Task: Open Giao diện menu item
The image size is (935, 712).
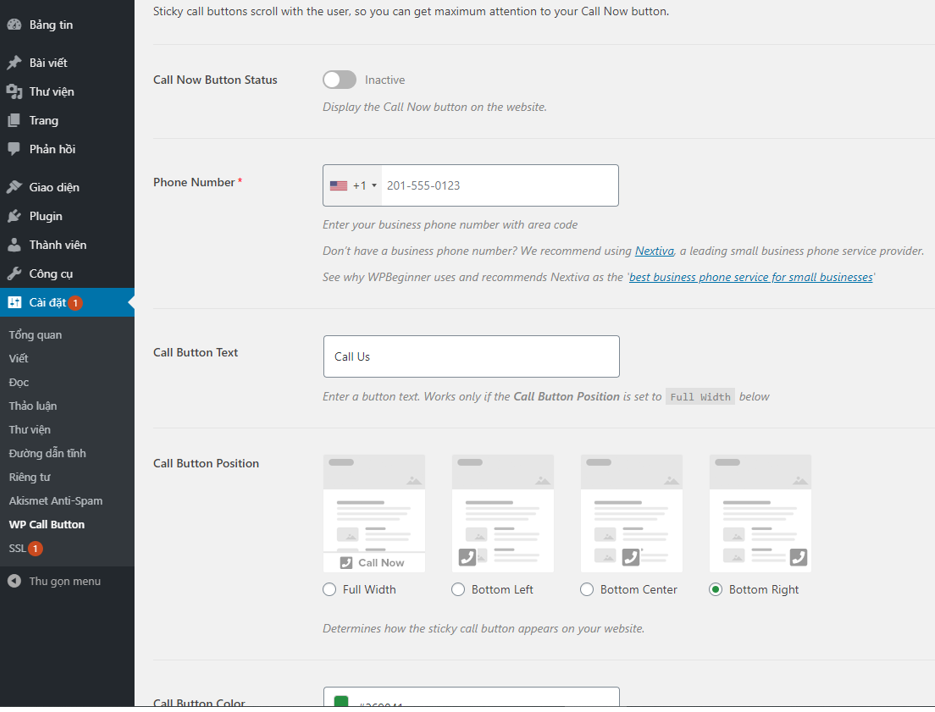Action: [67, 187]
